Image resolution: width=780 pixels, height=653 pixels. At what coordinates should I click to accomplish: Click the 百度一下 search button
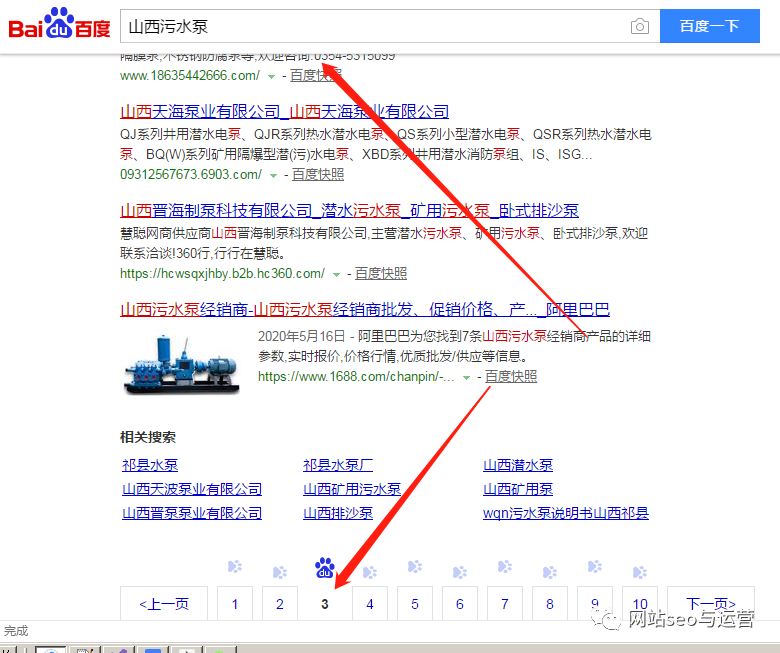[709, 26]
